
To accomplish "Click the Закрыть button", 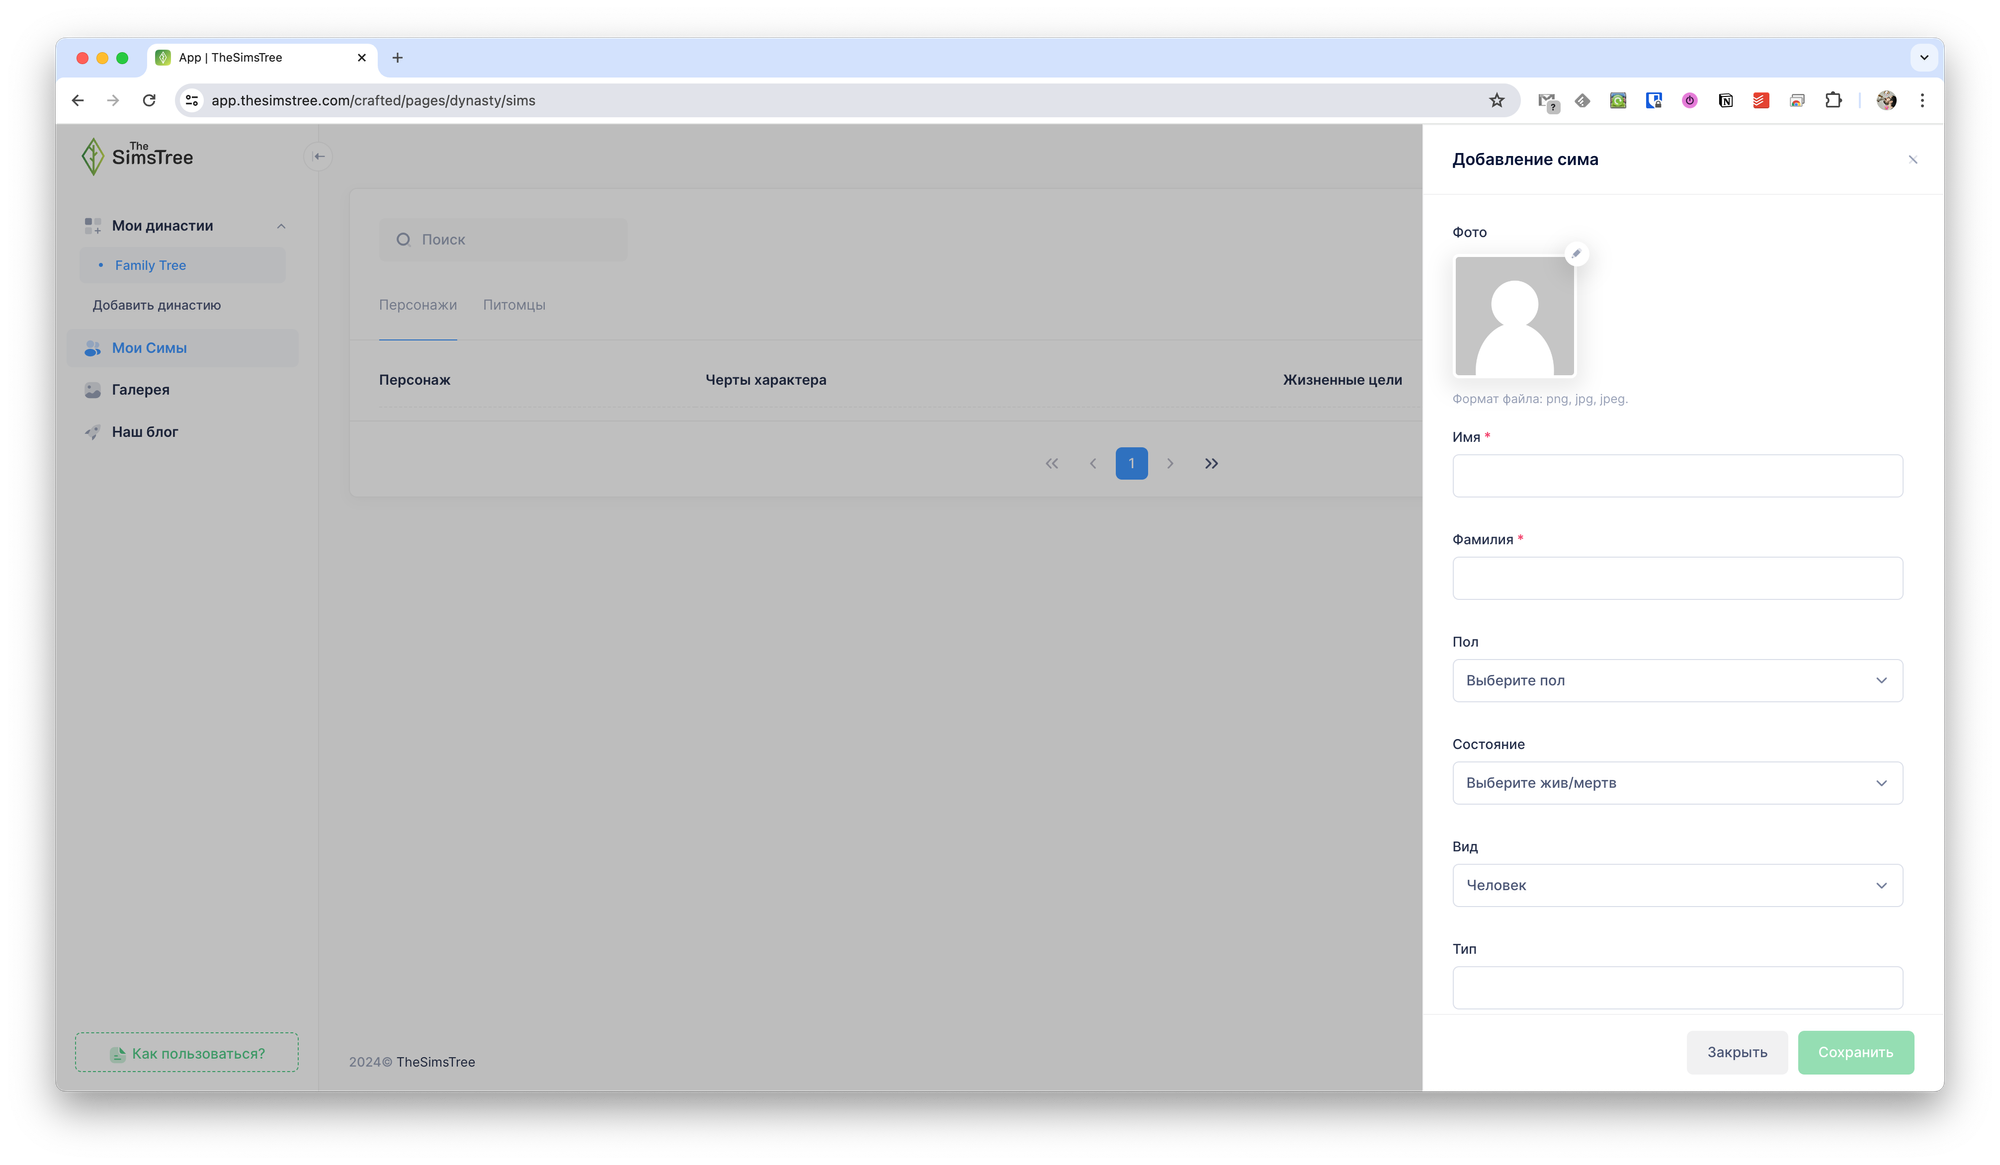I will [1737, 1052].
